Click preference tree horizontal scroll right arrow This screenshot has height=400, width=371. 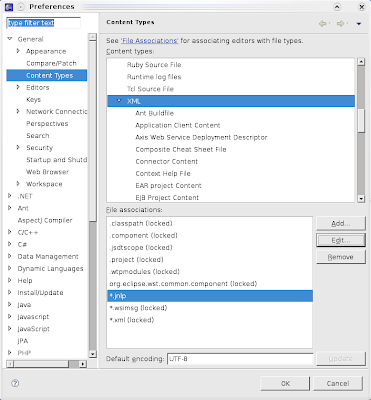tap(83, 364)
